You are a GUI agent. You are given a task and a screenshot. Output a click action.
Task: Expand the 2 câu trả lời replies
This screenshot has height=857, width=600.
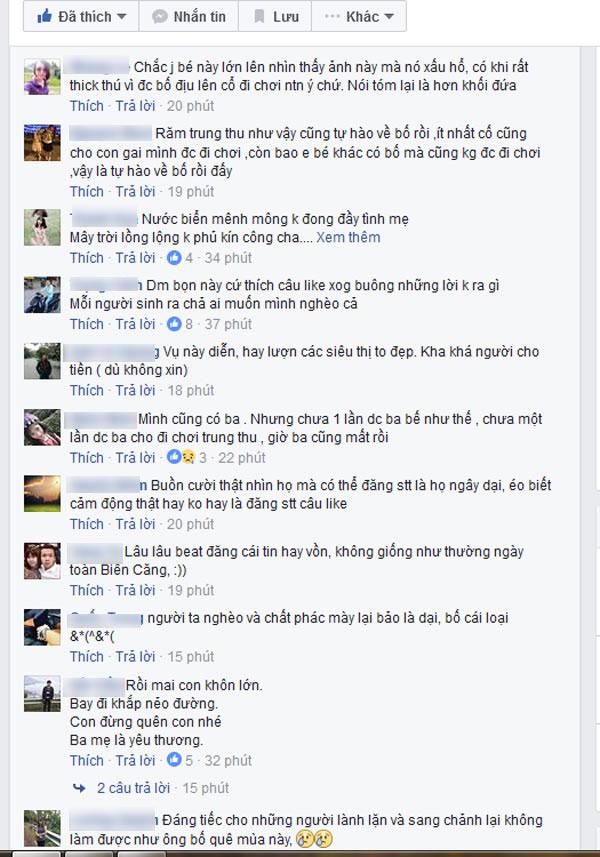(133, 788)
